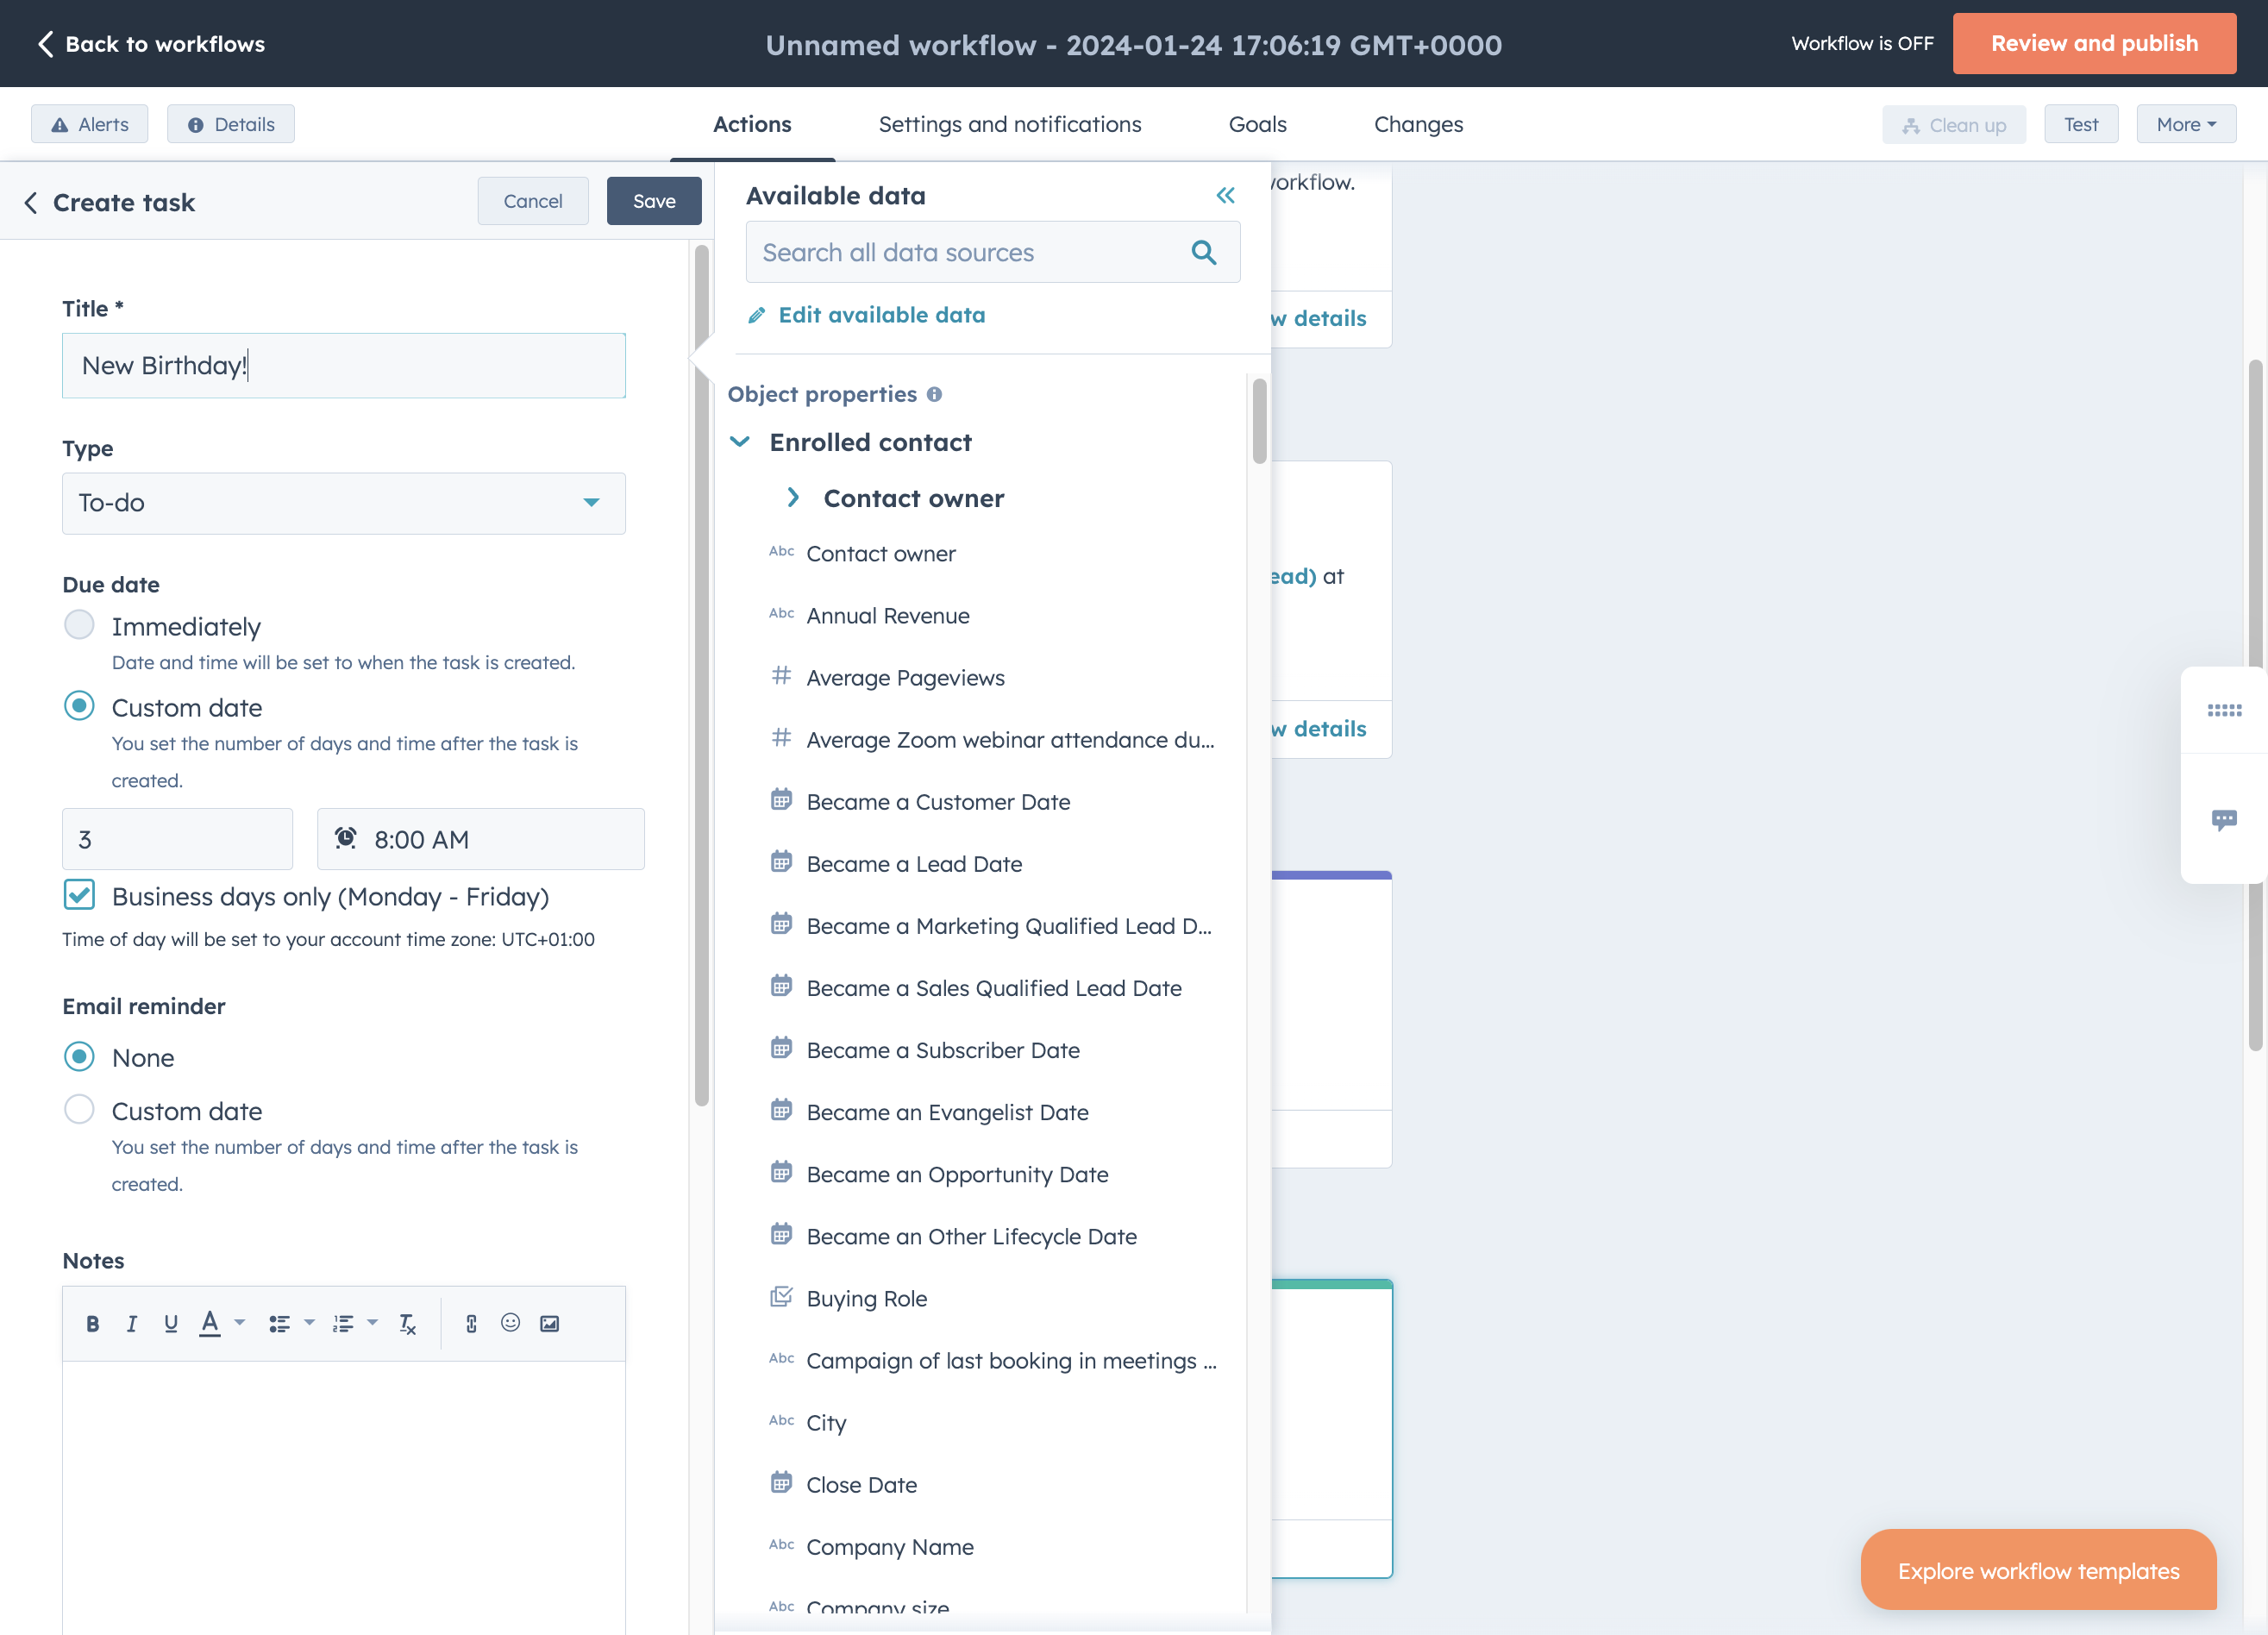
Task: Click the Object properties info icon
Action: coord(934,395)
